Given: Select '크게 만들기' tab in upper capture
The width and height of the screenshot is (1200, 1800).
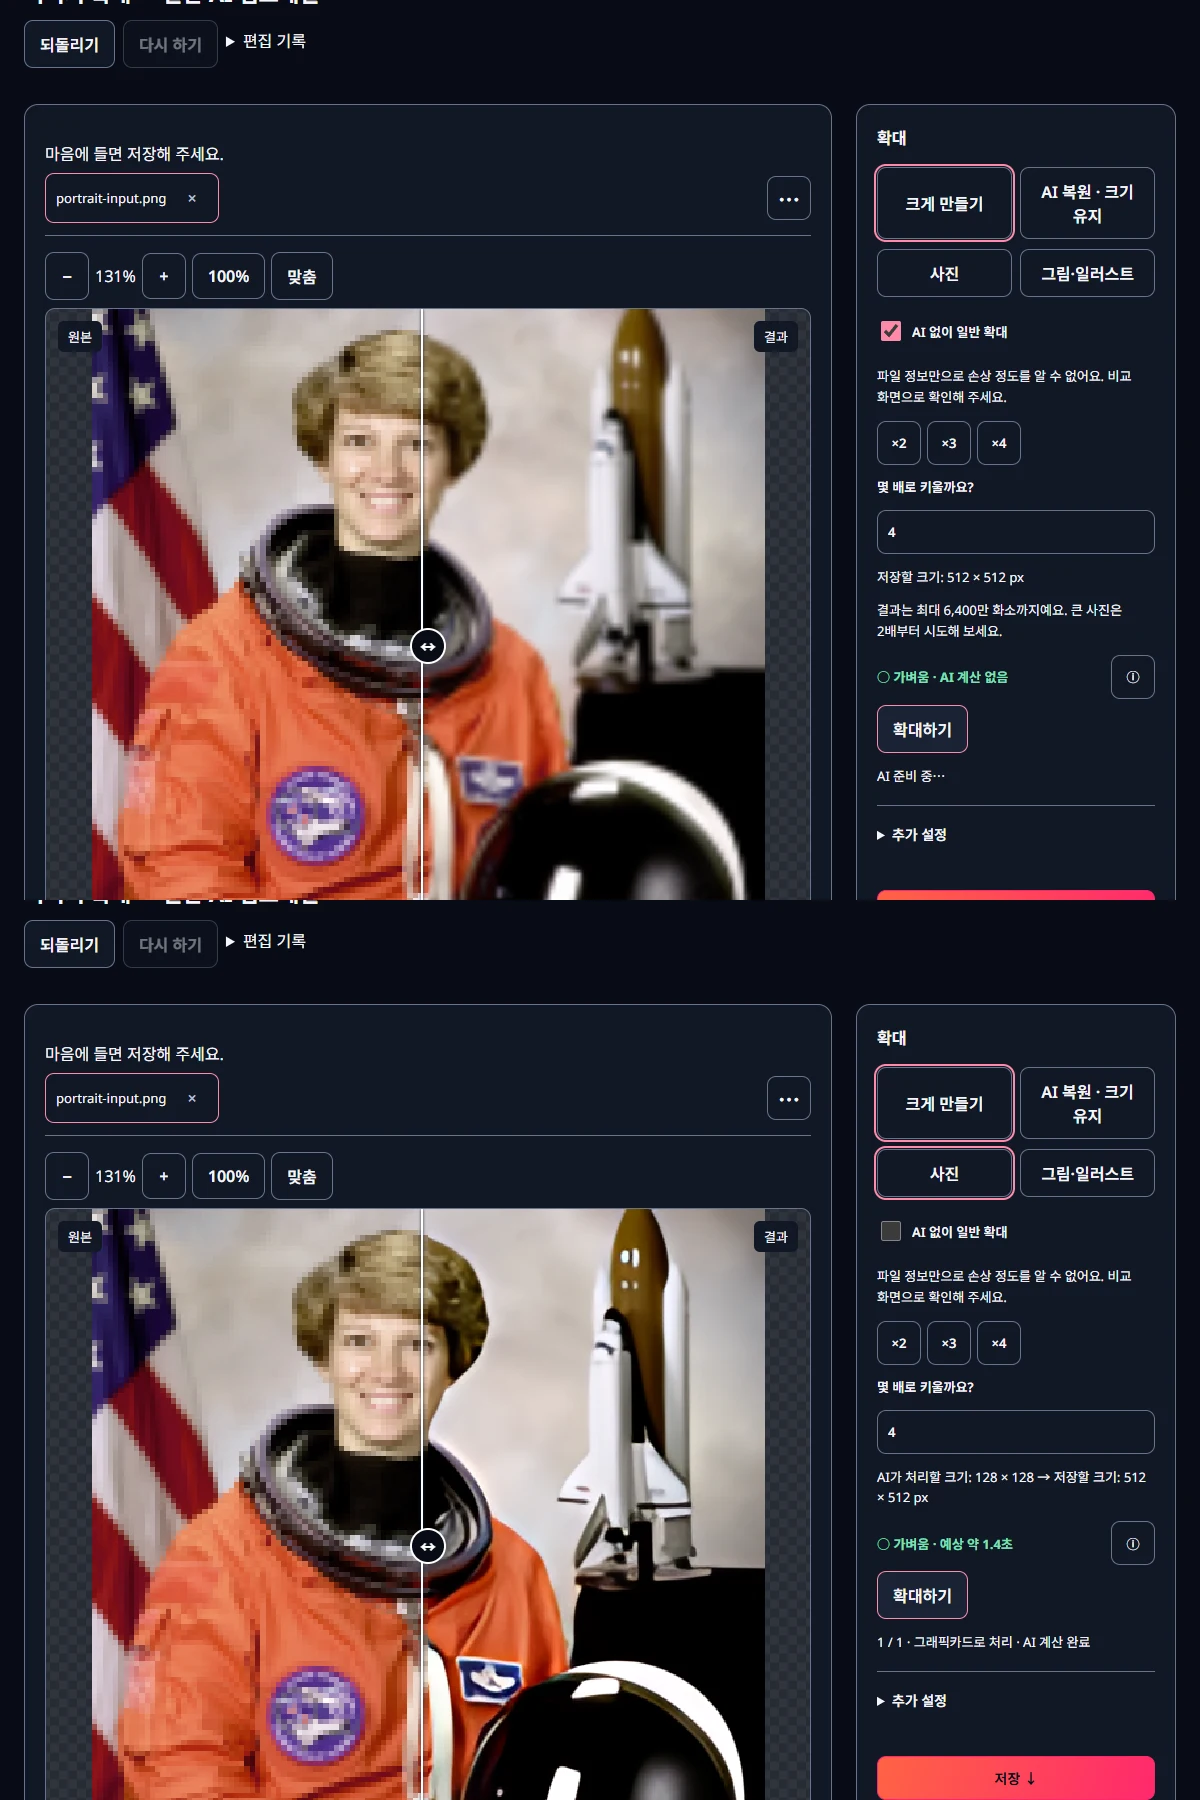Looking at the screenshot, I should (x=944, y=203).
